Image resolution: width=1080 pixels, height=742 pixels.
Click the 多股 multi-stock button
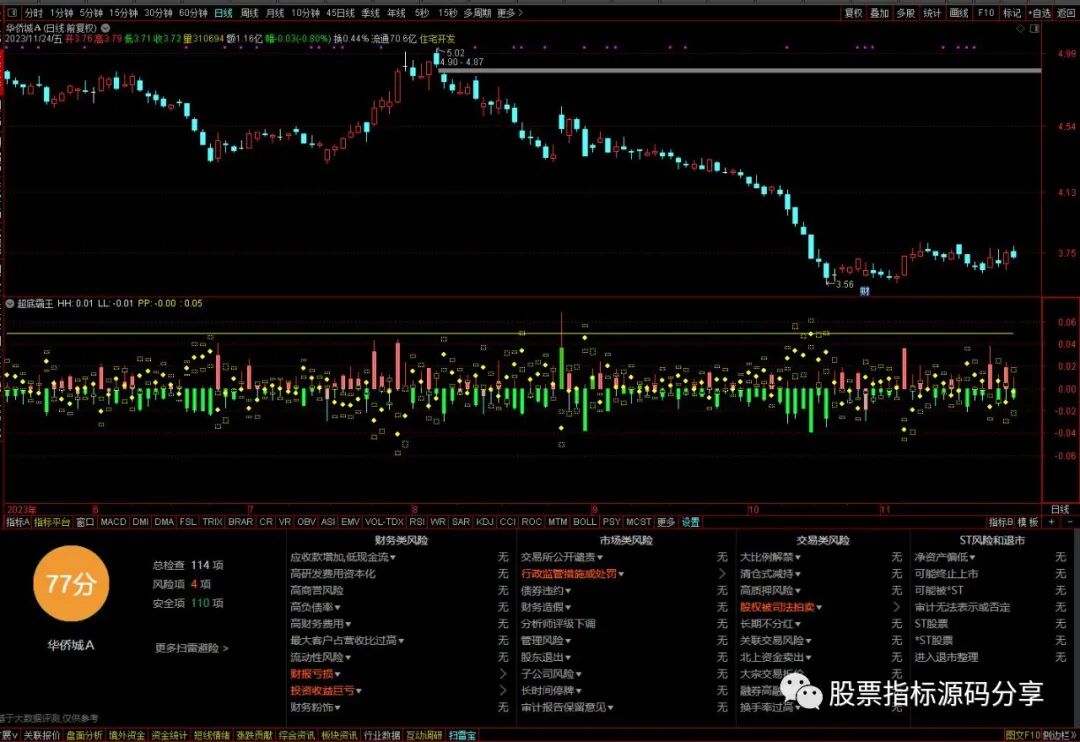tap(906, 13)
